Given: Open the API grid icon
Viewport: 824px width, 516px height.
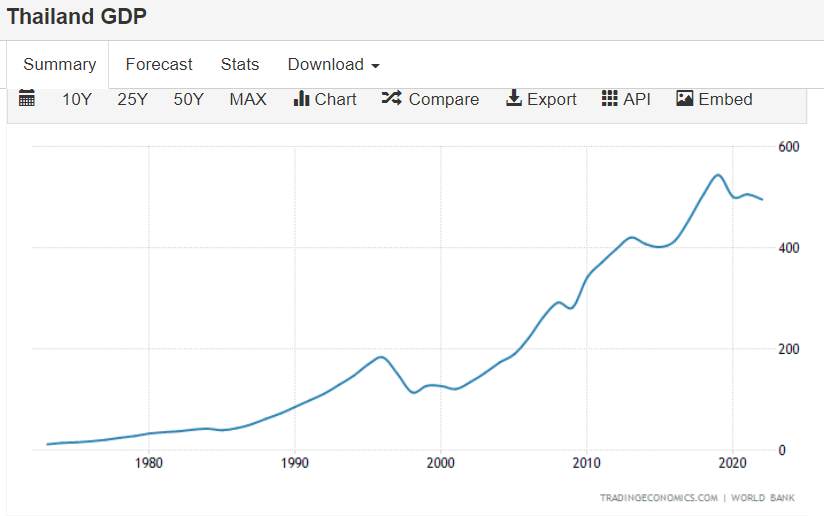Looking at the screenshot, I should pyautogui.click(x=609, y=98).
